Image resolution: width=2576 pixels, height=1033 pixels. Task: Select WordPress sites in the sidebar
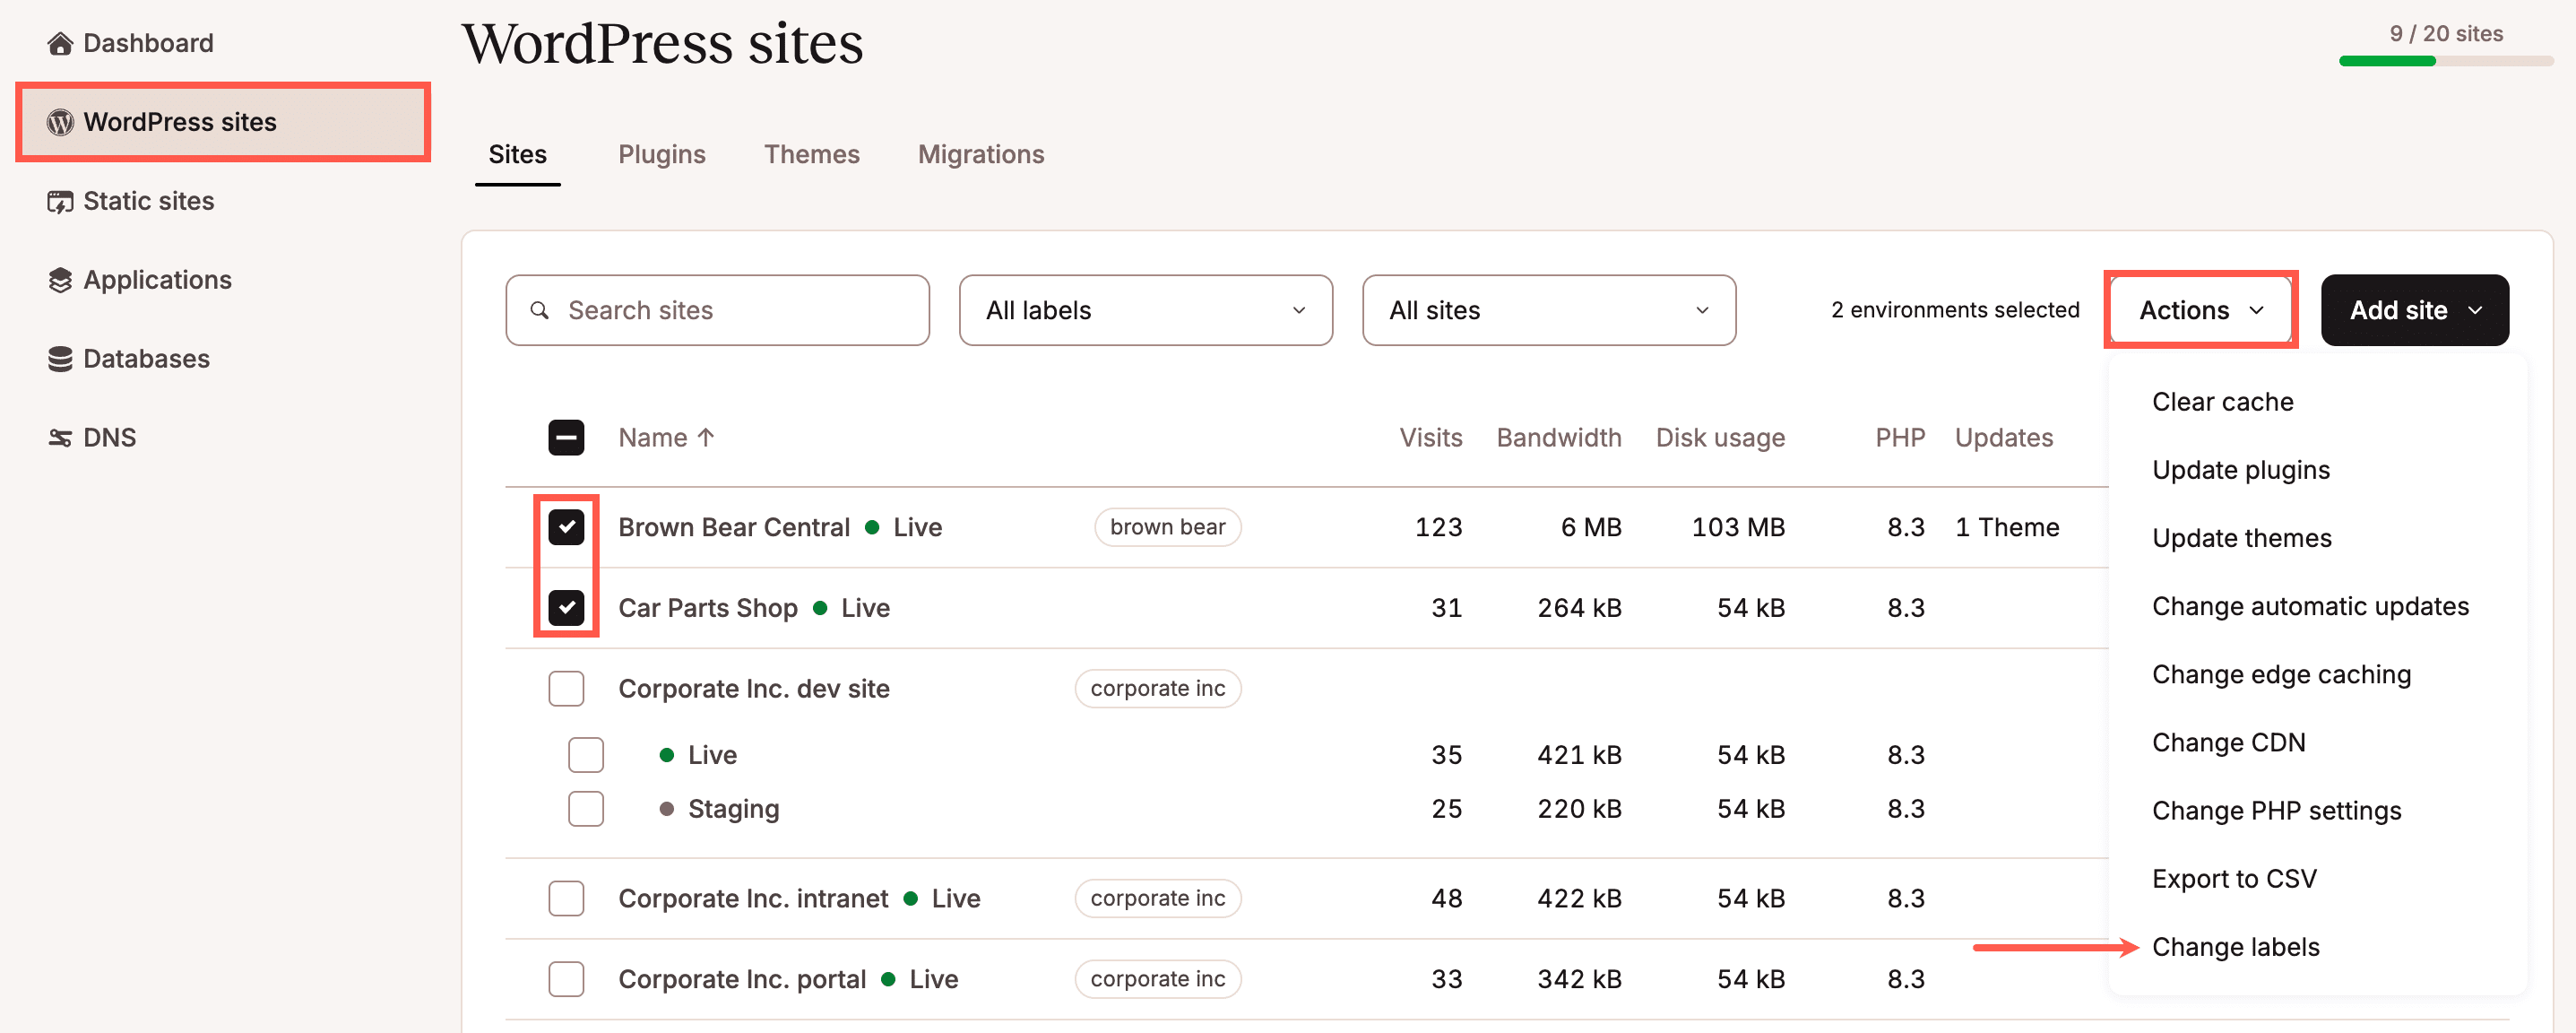pos(180,121)
